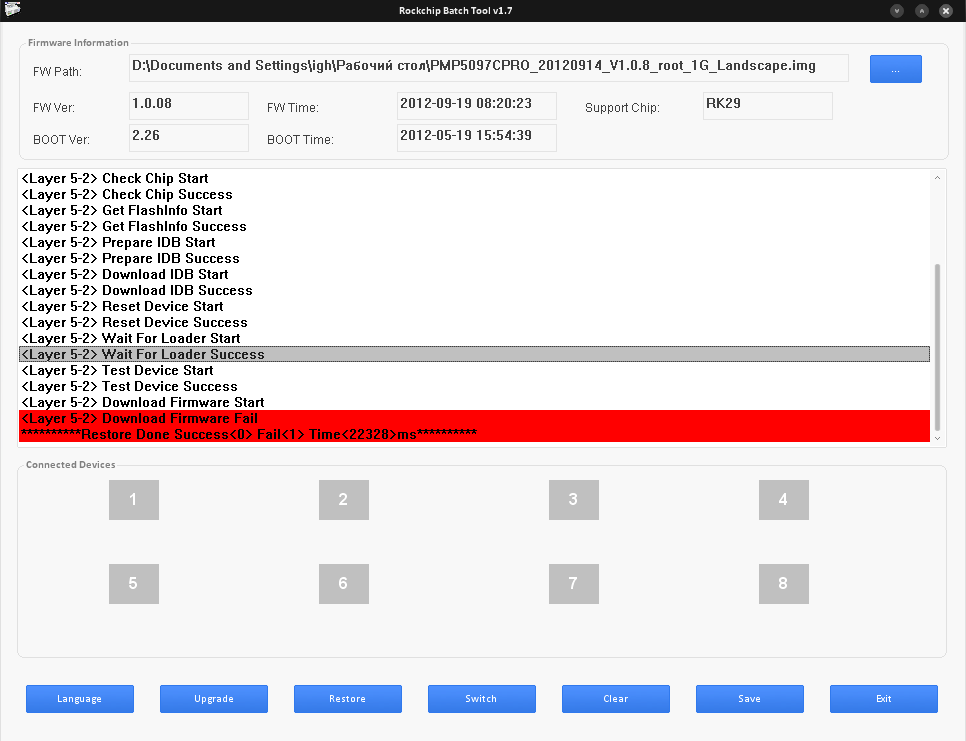
Task: Select log row 'Reset Device Success'
Action: (474, 322)
